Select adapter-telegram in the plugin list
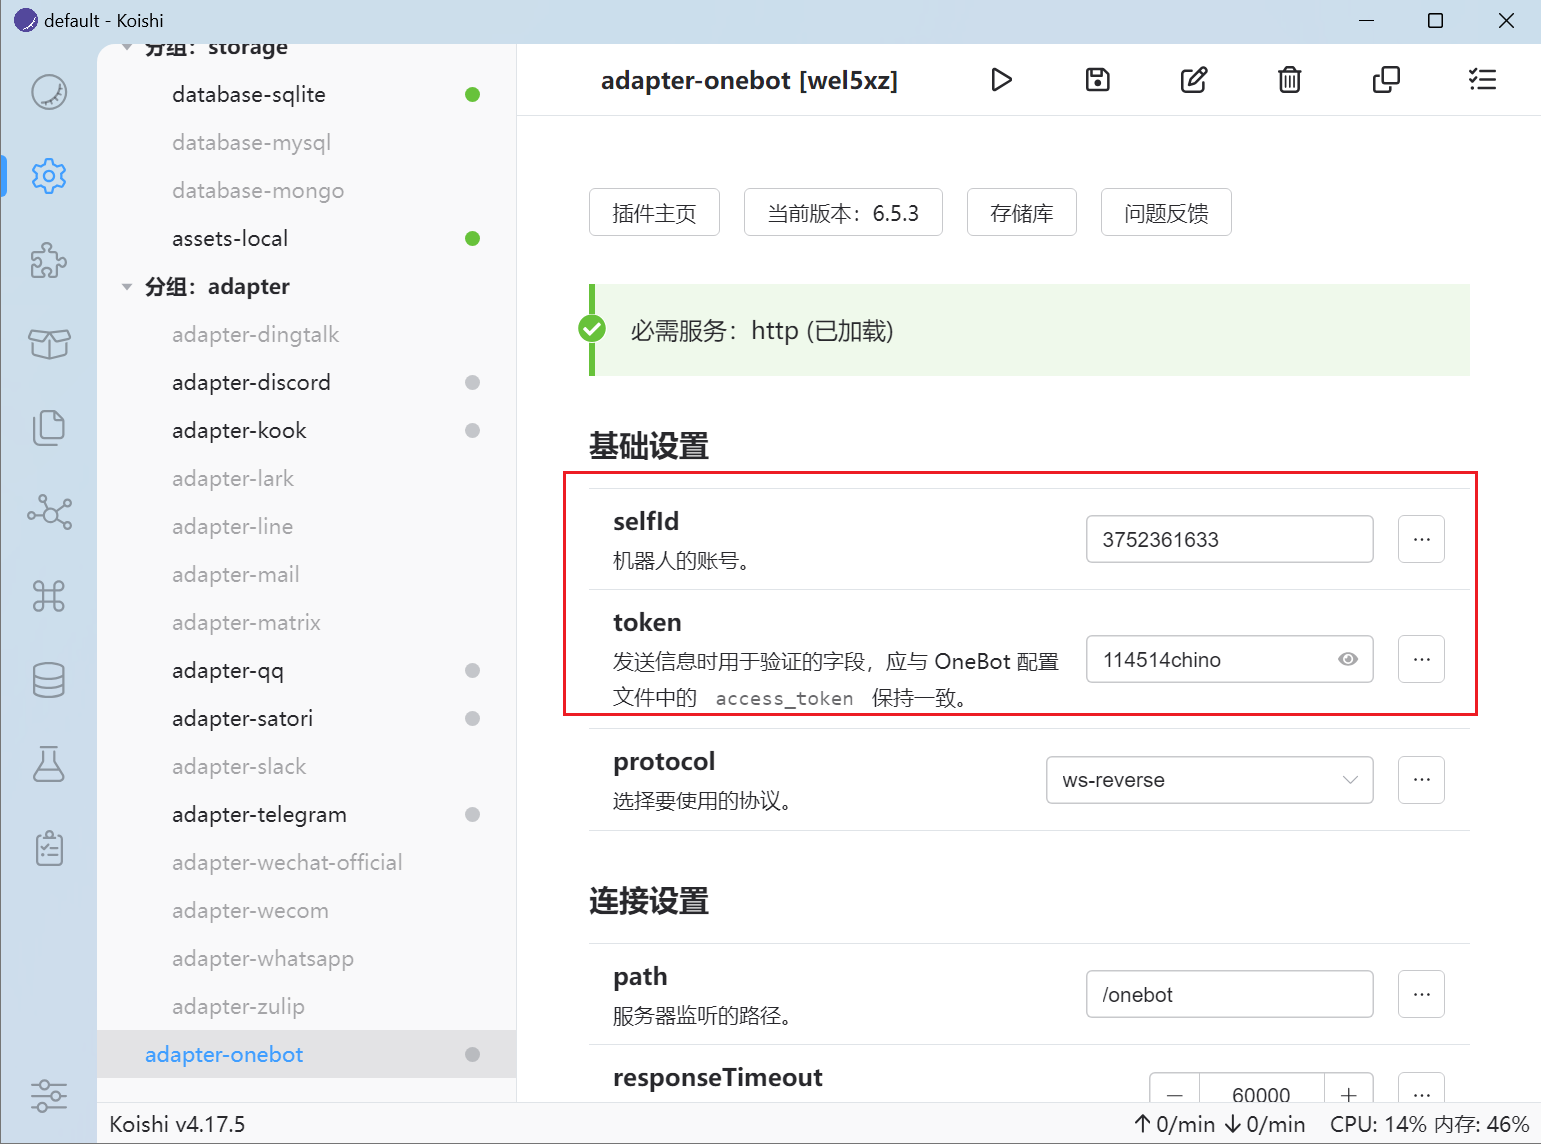Image resolution: width=1541 pixels, height=1144 pixels. tap(307, 814)
